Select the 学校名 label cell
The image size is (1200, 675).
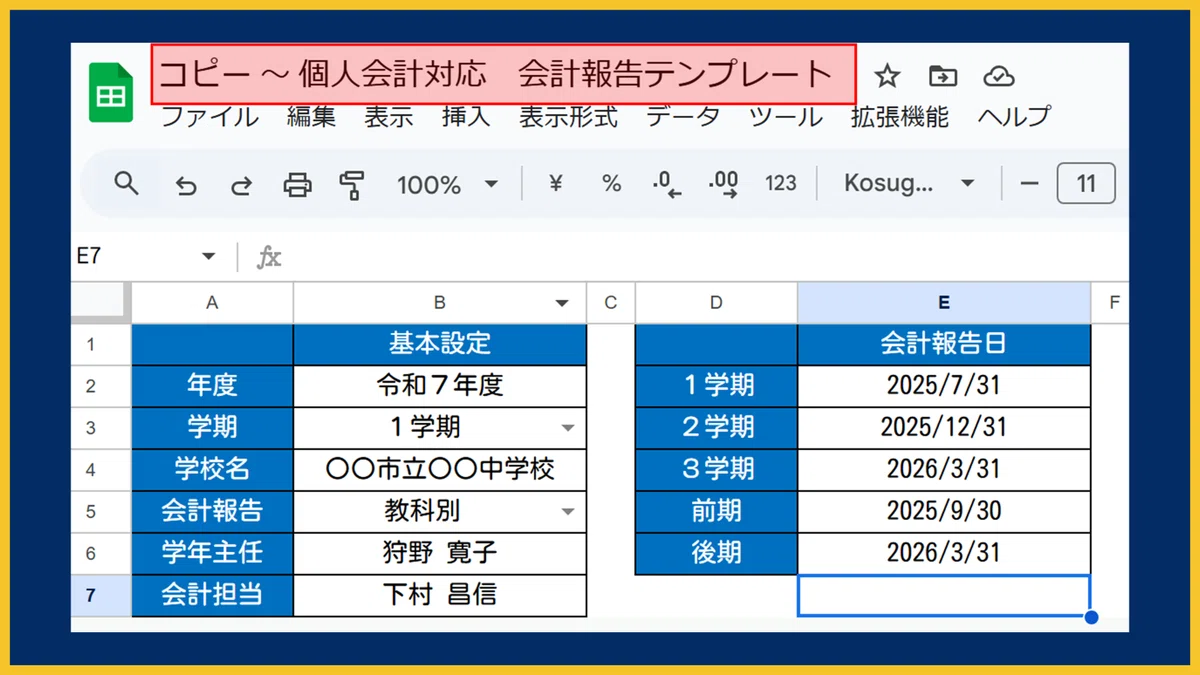[212, 470]
